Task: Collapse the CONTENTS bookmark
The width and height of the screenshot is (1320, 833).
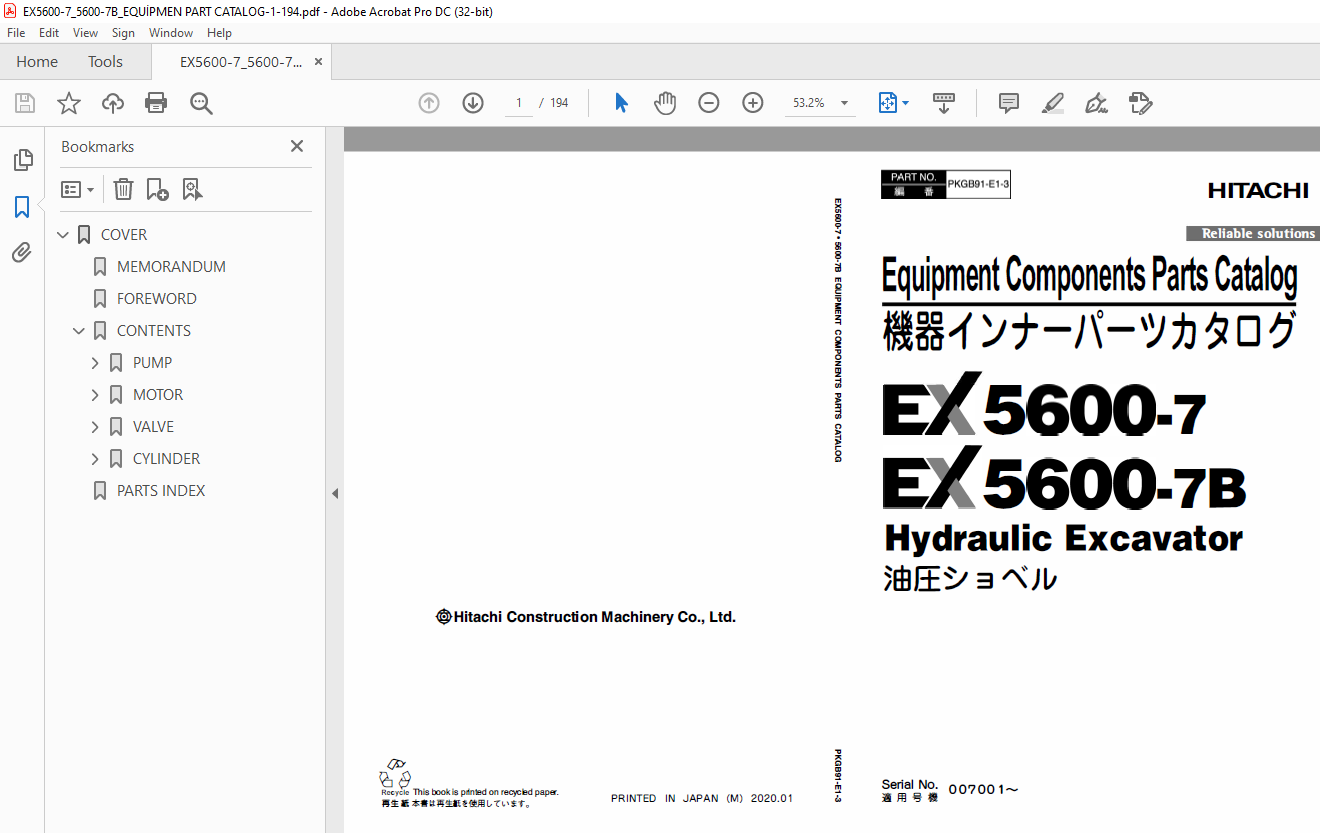Action: point(79,331)
